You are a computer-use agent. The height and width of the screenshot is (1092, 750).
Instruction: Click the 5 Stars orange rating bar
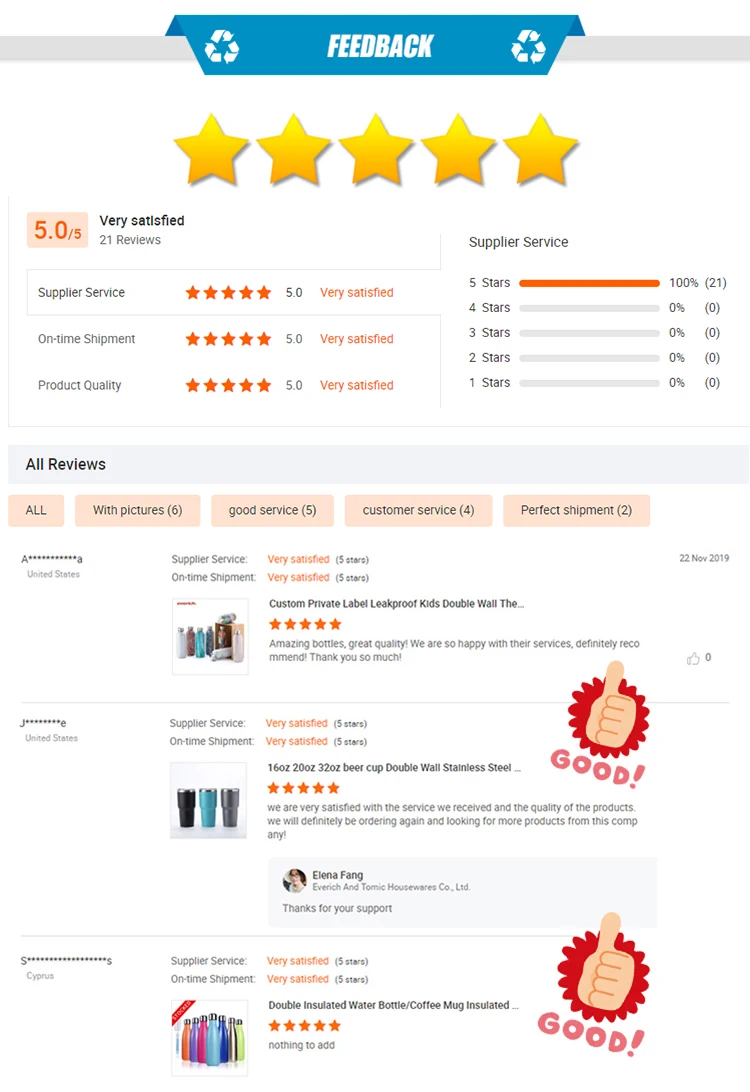tap(589, 283)
